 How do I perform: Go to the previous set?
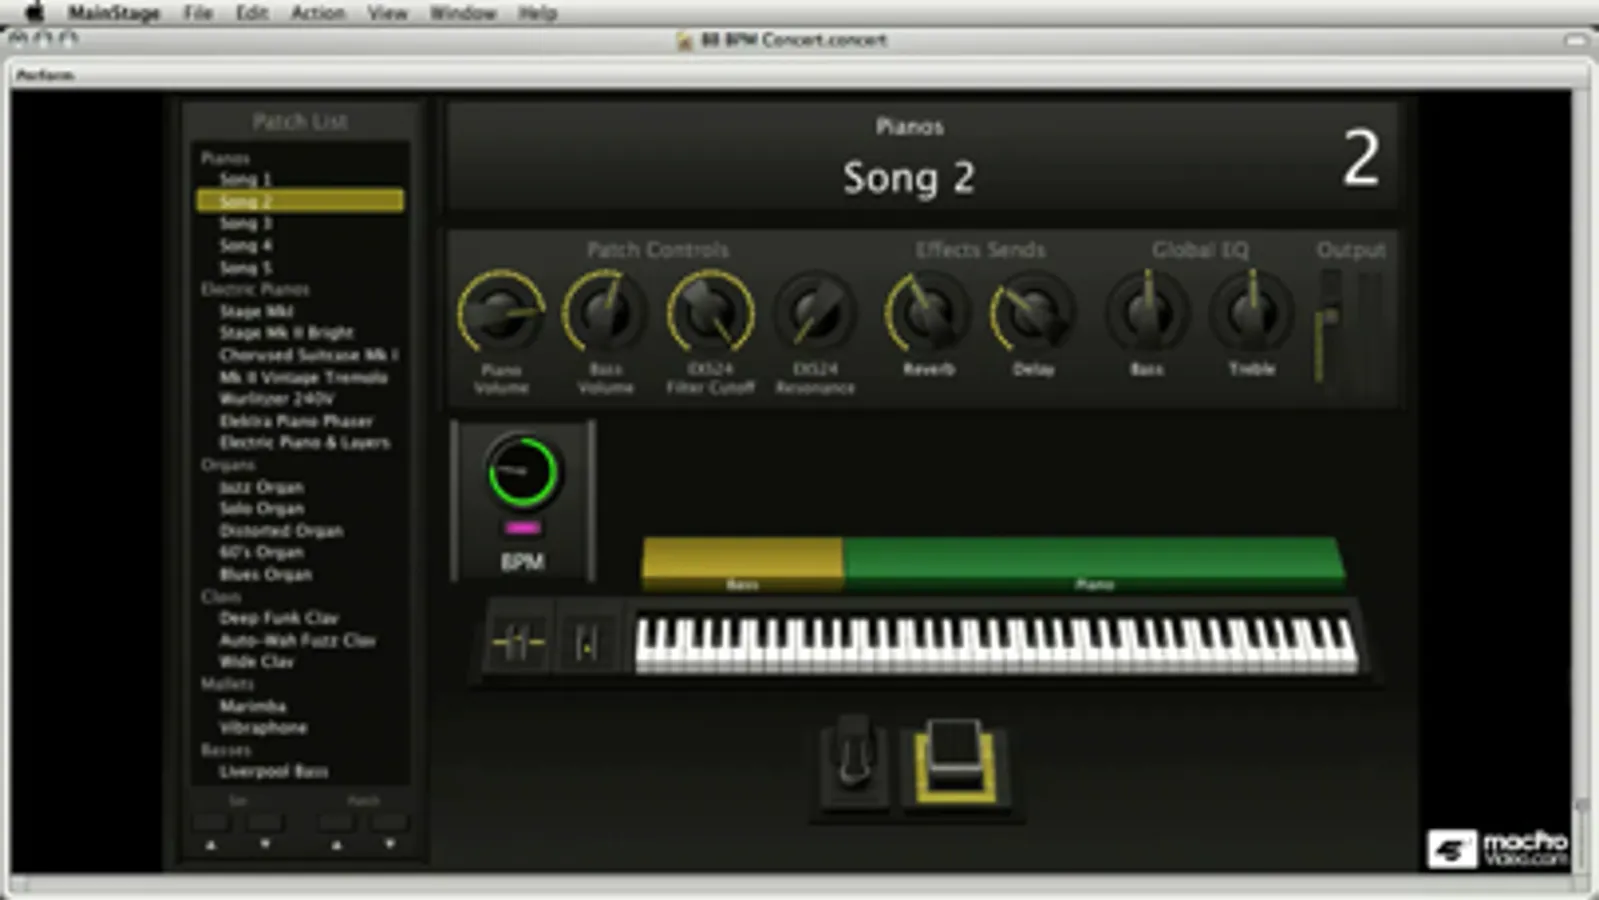point(211,823)
